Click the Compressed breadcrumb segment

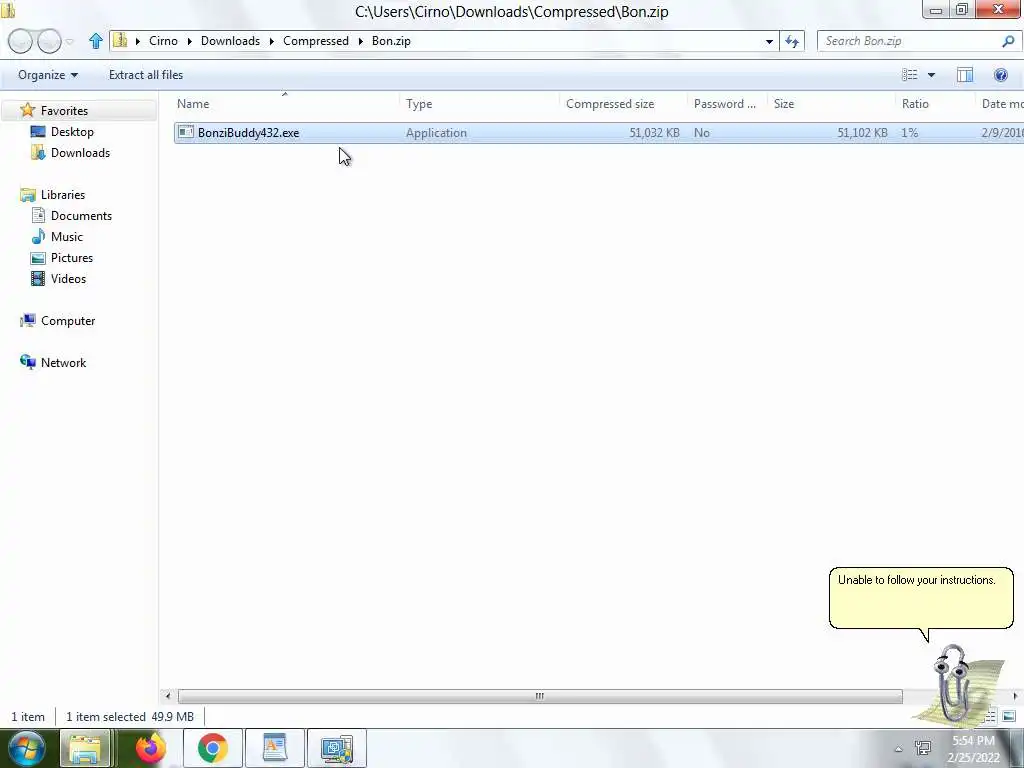315,40
